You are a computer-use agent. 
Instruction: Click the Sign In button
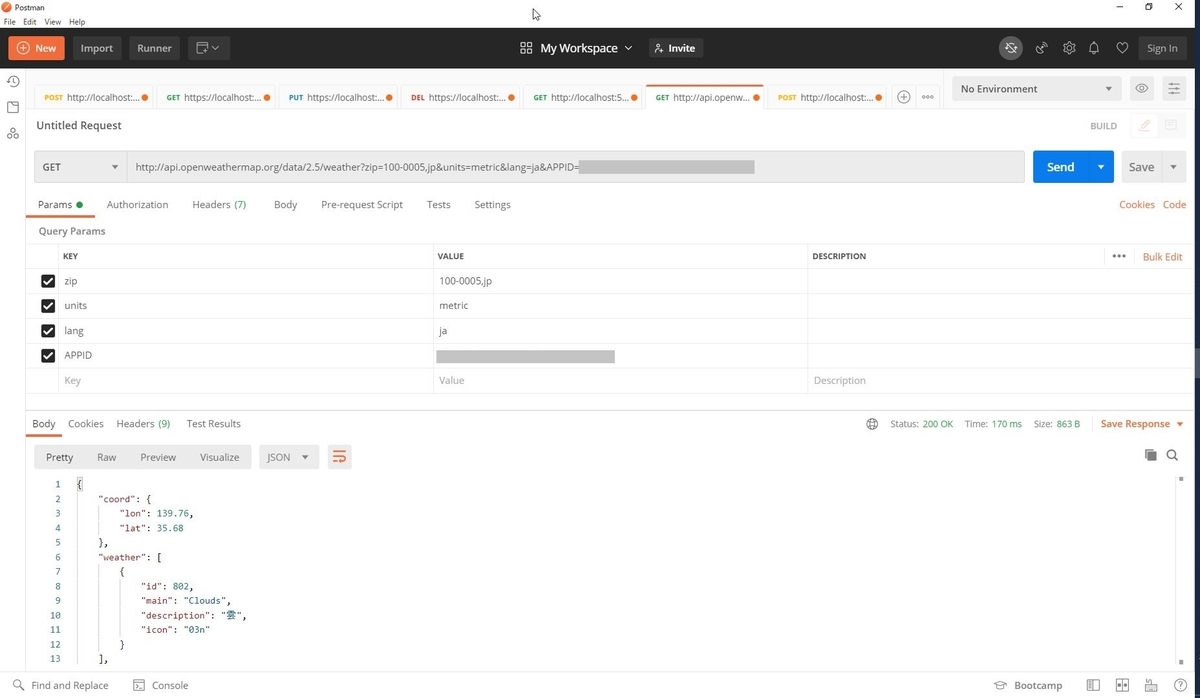[1162, 48]
